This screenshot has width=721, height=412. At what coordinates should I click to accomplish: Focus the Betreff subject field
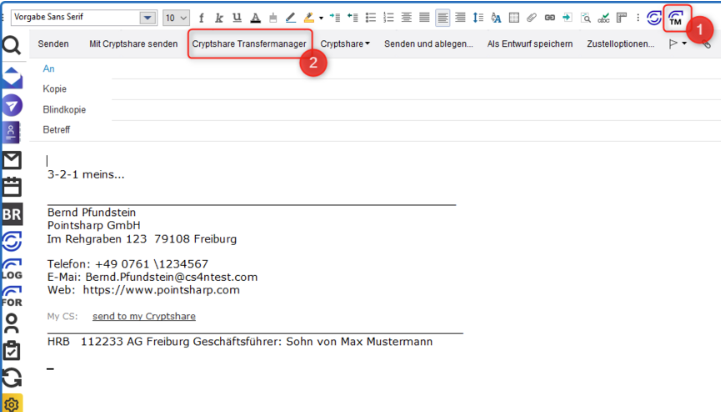point(416,130)
